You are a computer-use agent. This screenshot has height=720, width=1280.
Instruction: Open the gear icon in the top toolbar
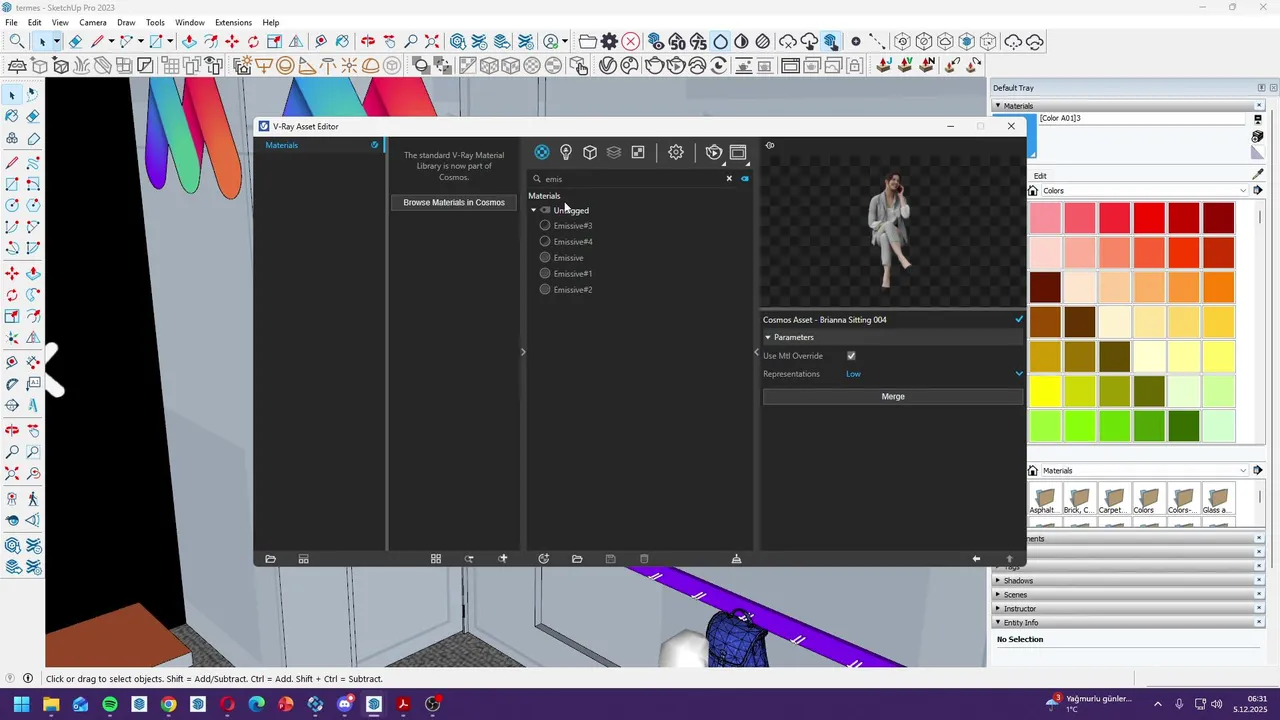pos(609,41)
